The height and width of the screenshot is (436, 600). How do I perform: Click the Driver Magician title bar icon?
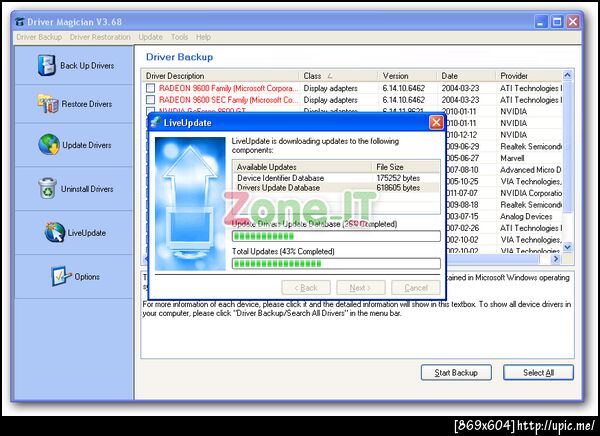coord(20,22)
